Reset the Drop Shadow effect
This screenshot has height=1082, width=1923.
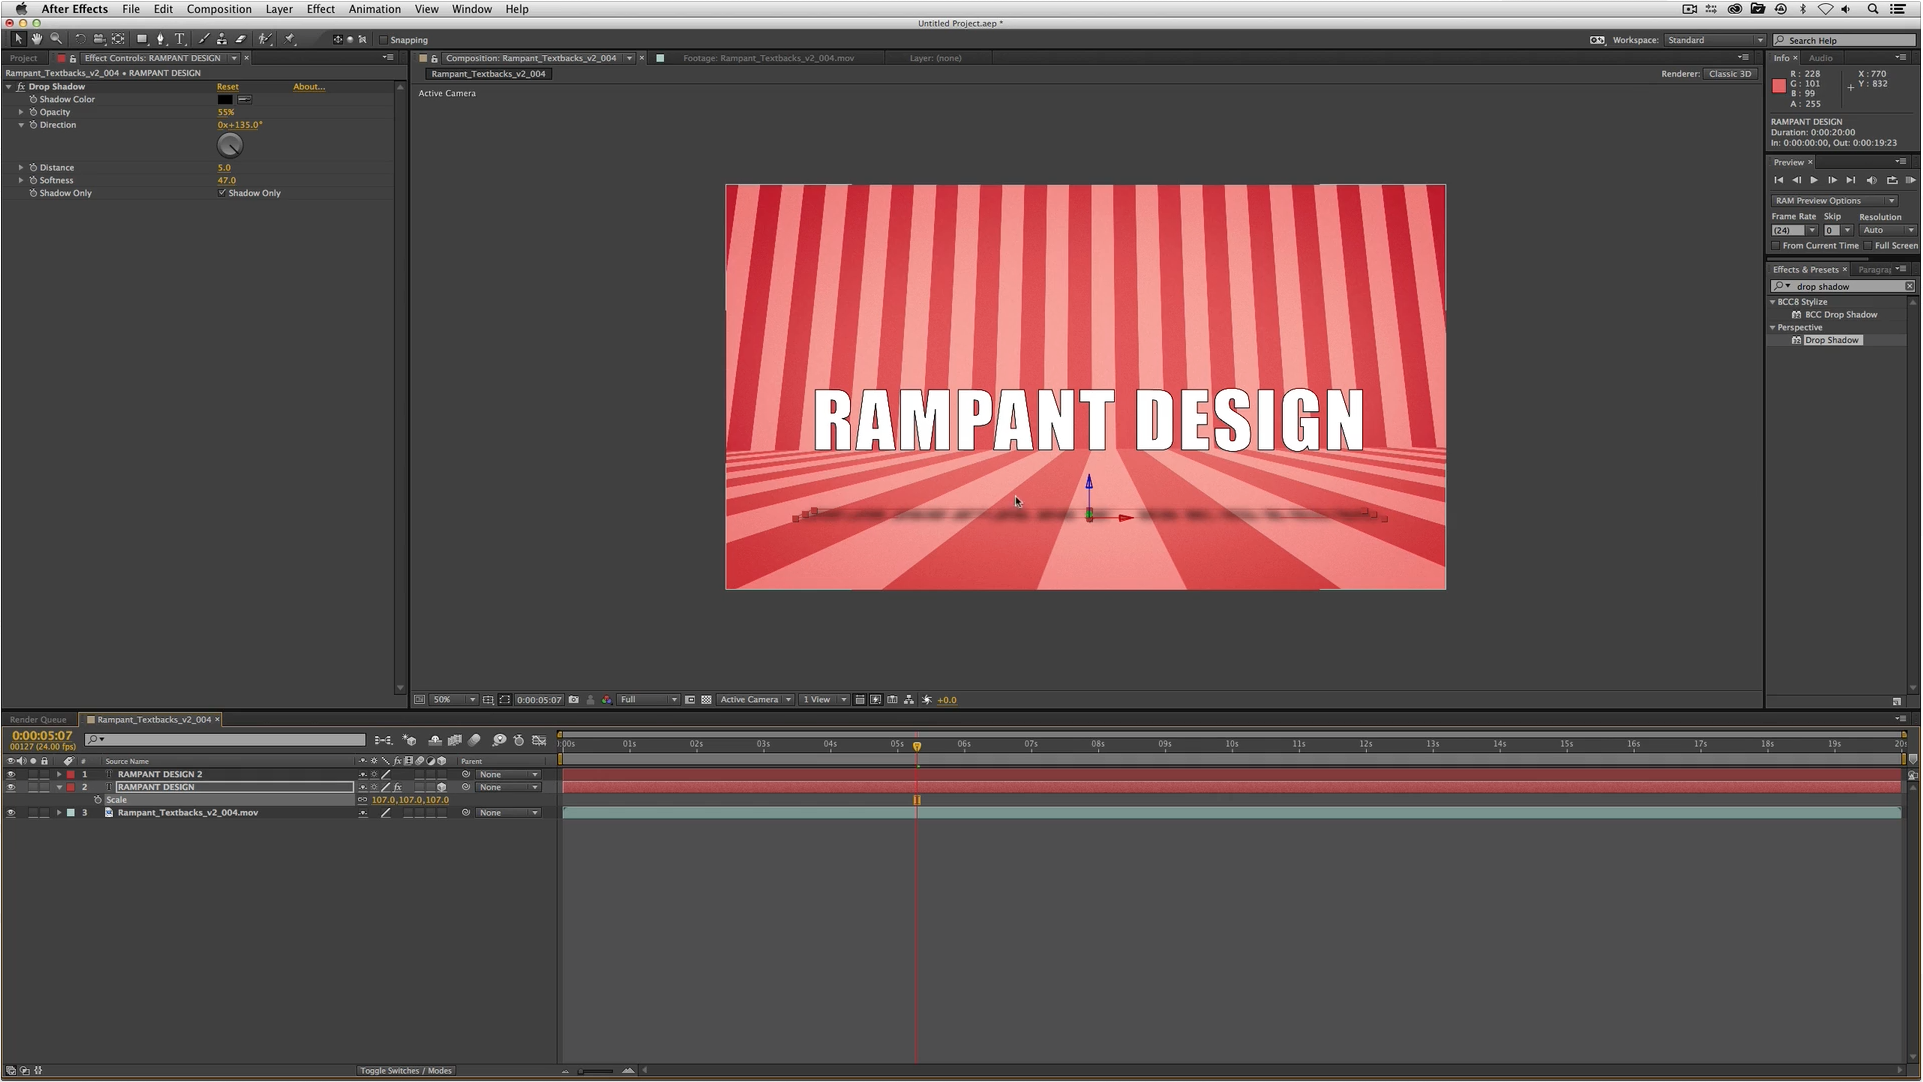[228, 87]
